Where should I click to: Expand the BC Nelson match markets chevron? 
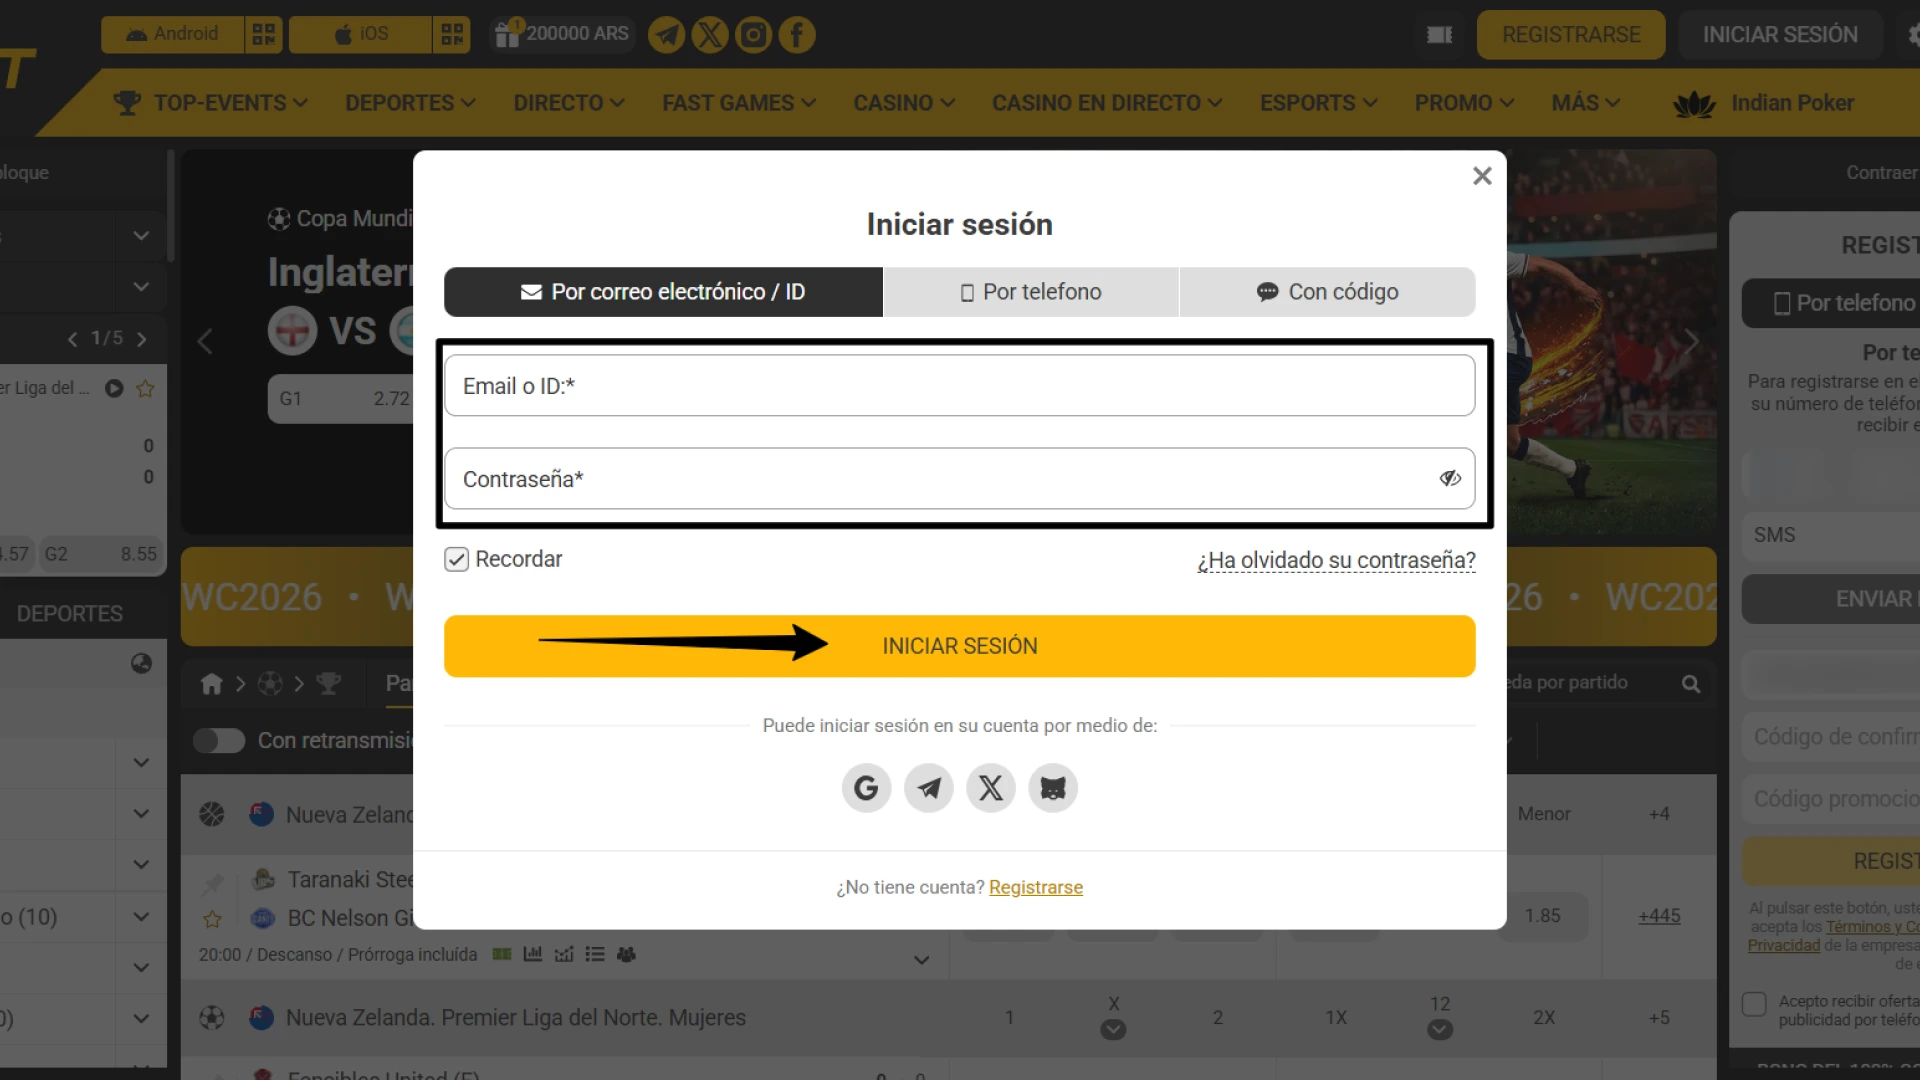pyautogui.click(x=921, y=960)
